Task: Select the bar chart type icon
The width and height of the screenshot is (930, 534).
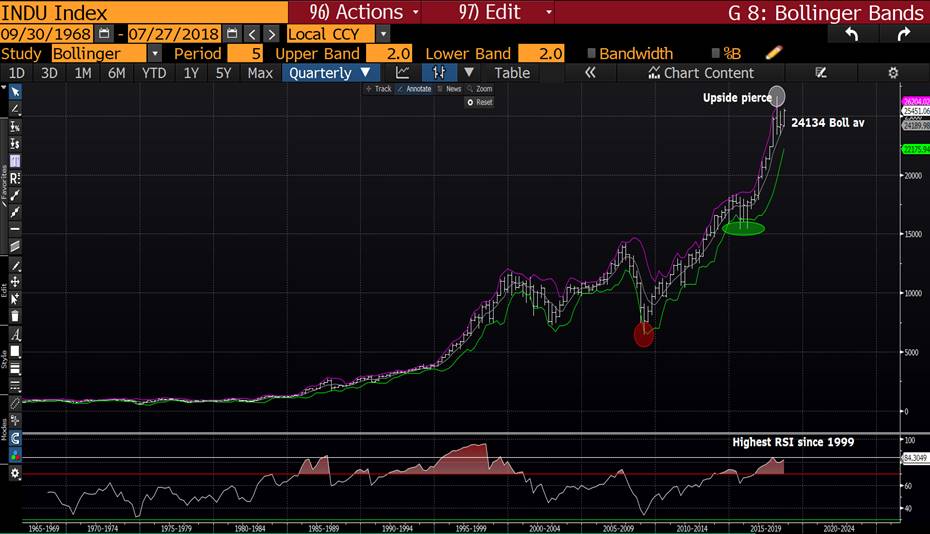Action: (x=439, y=72)
